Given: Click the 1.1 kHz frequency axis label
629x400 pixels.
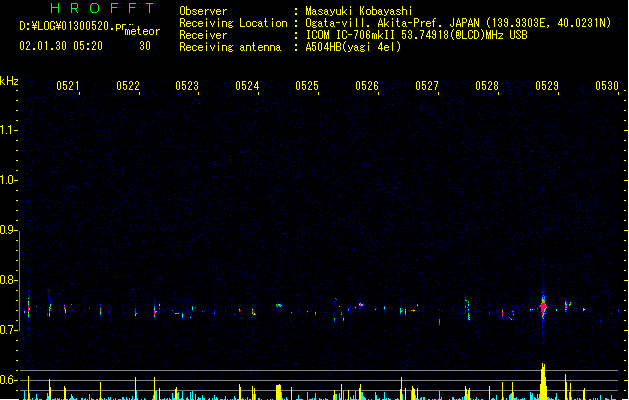Looking at the screenshot, I should 8,130.
